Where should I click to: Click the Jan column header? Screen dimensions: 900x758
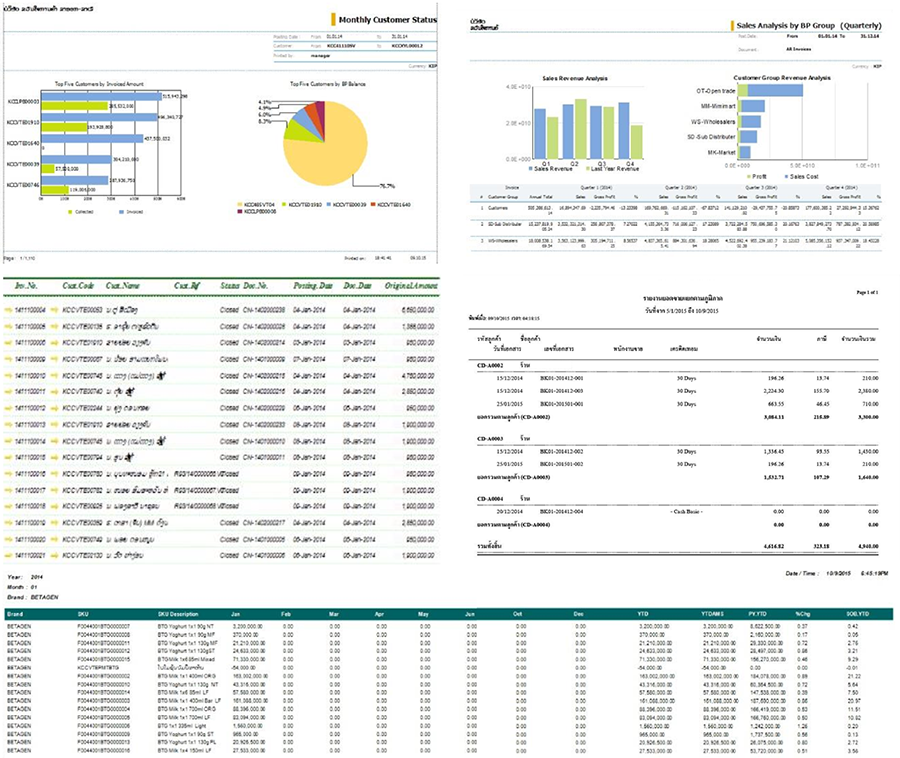click(235, 614)
